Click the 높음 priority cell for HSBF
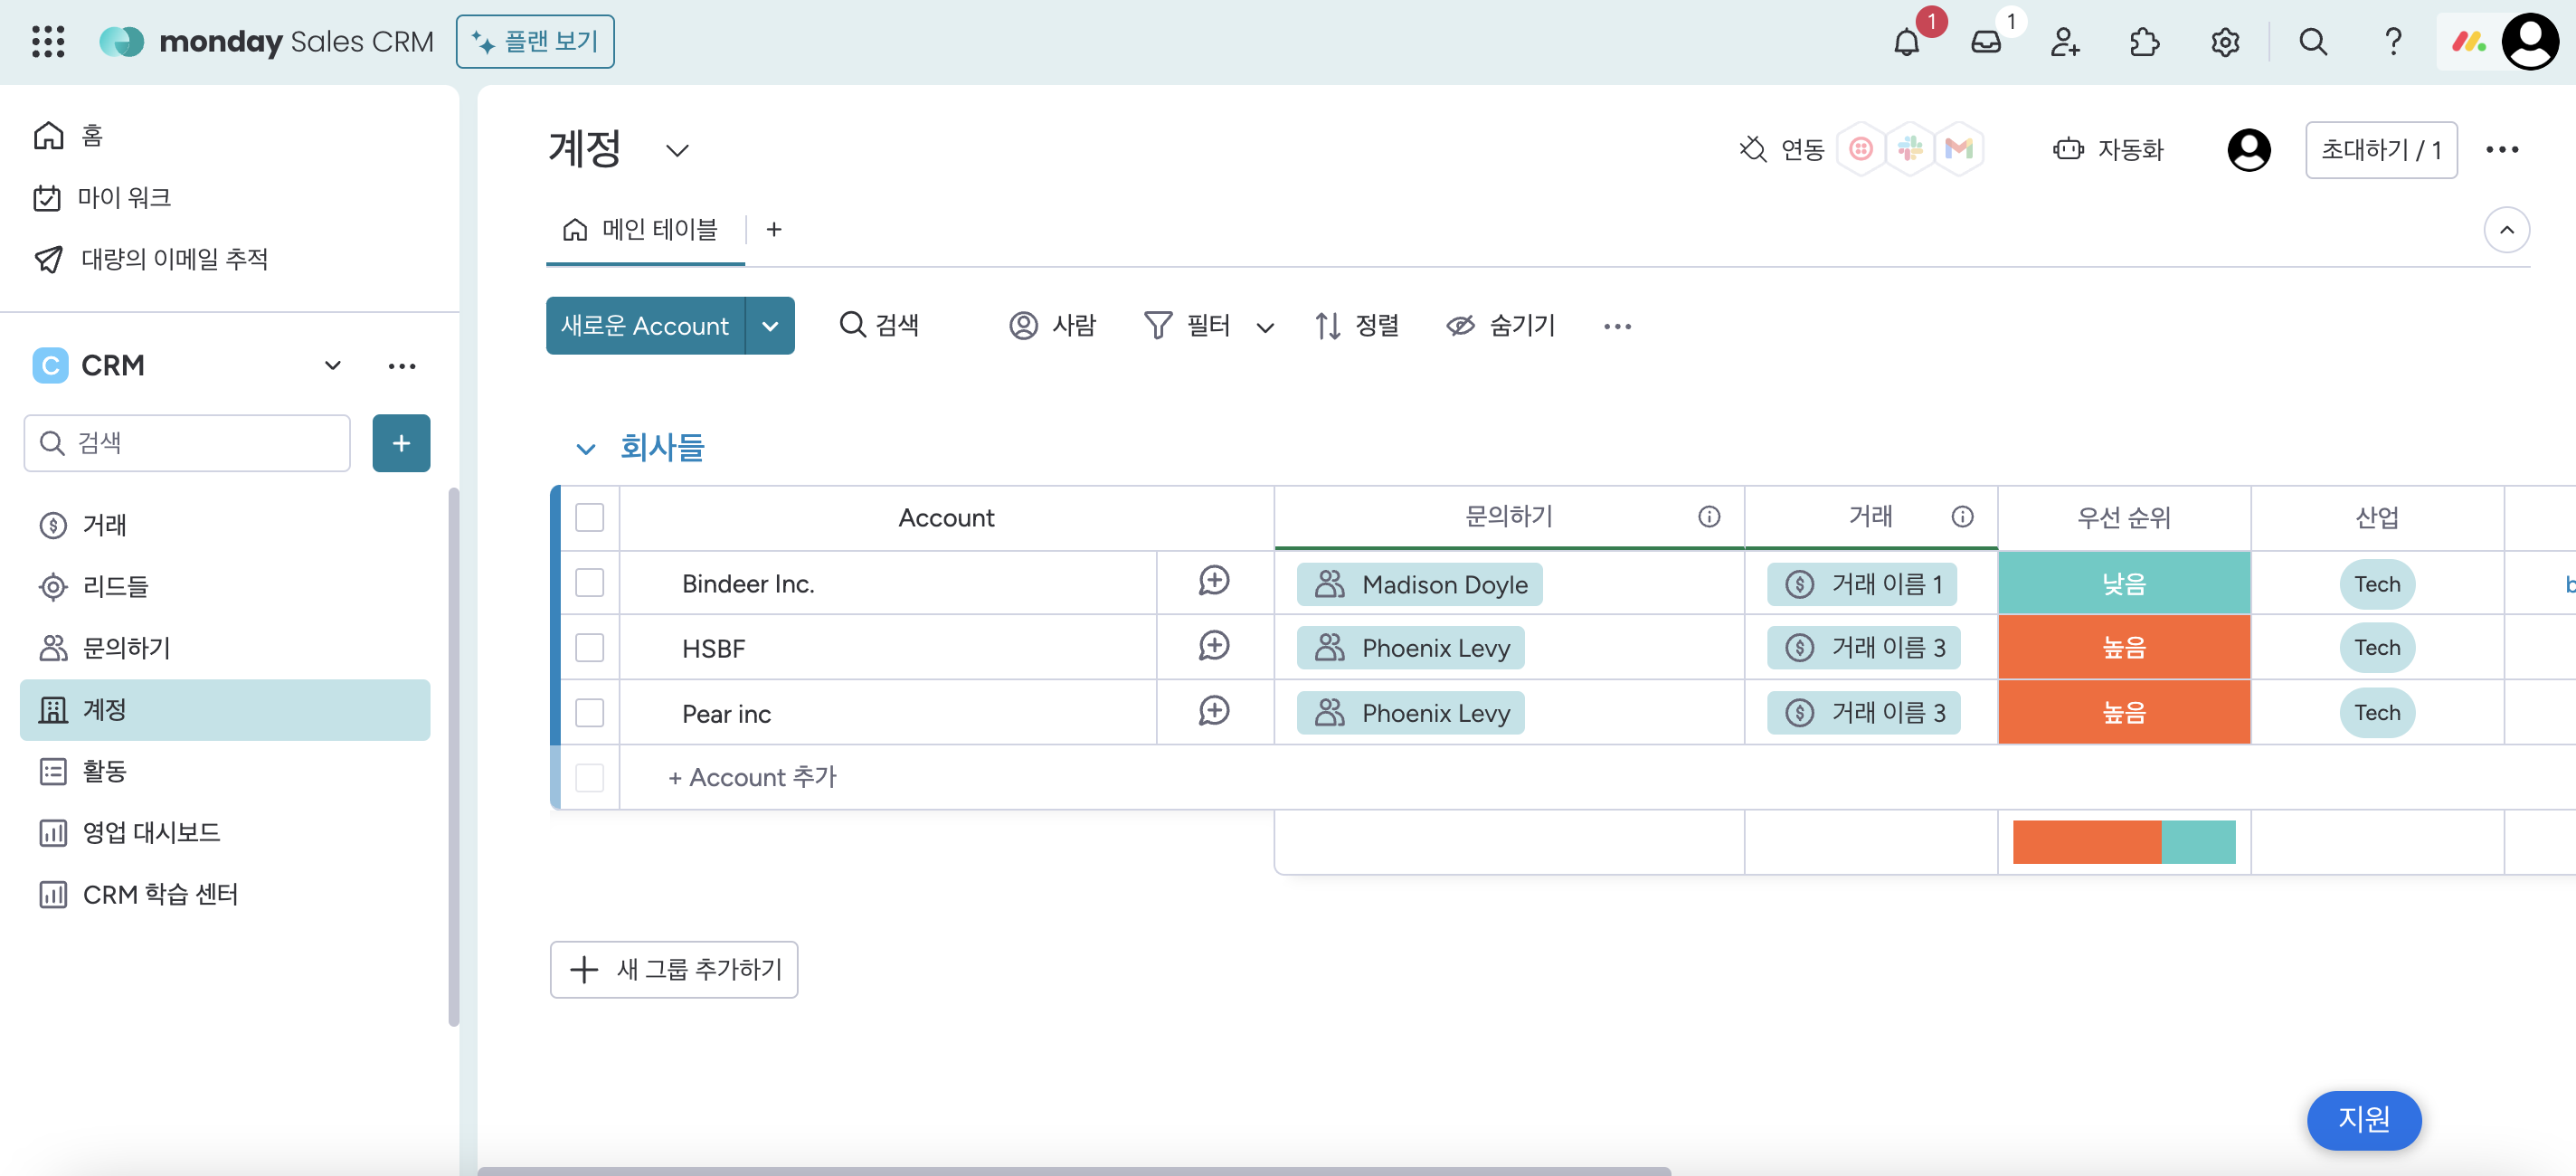The width and height of the screenshot is (2576, 1176). pos(2123,648)
